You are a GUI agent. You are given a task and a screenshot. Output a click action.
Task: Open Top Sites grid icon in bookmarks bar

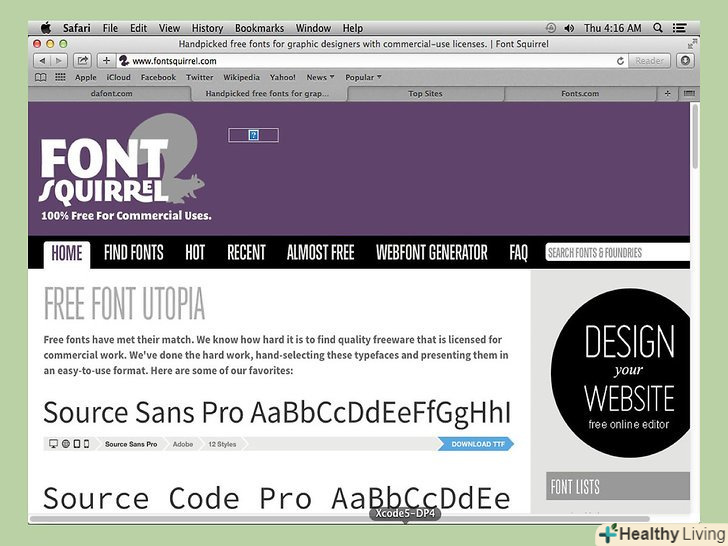(60, 77)
